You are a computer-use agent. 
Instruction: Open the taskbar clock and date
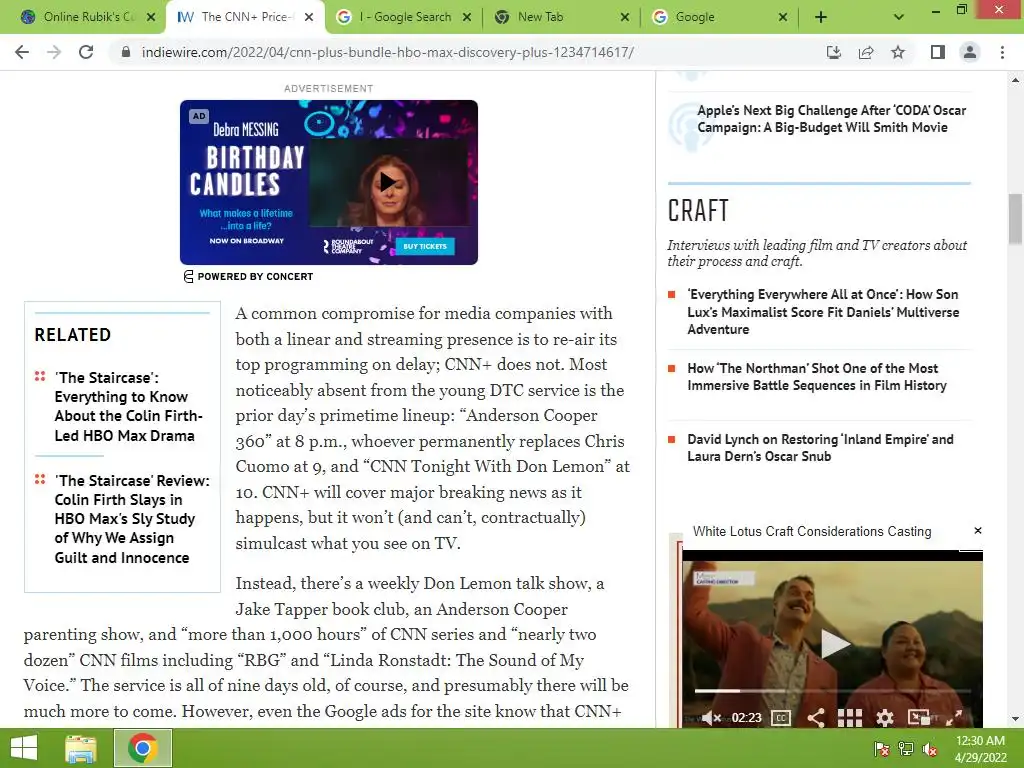tap(980, 749)
